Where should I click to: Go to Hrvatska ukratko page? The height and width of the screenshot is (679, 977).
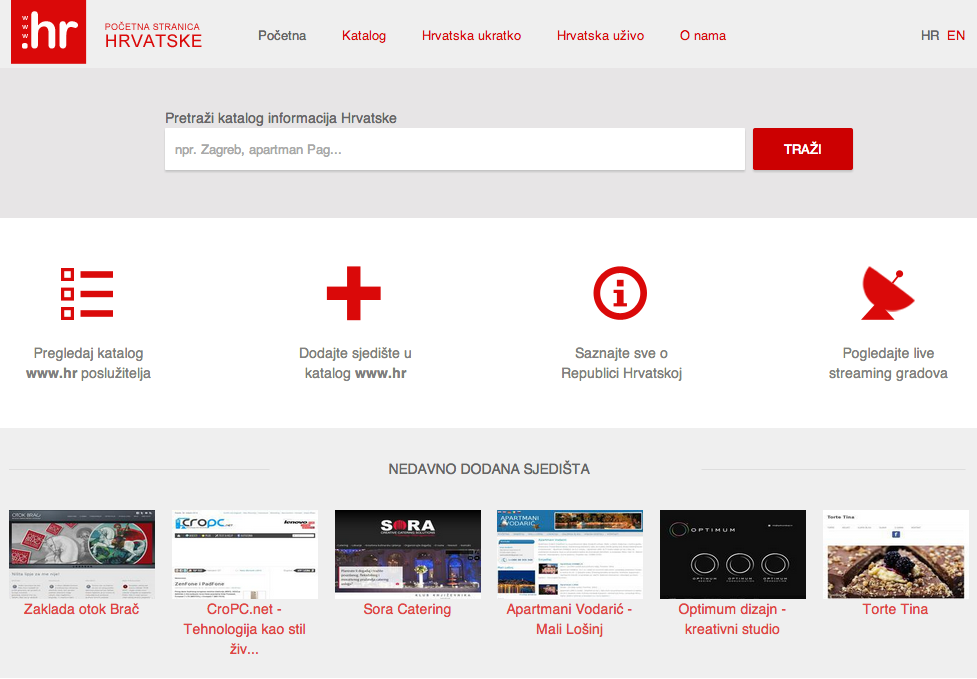(472, 36)
